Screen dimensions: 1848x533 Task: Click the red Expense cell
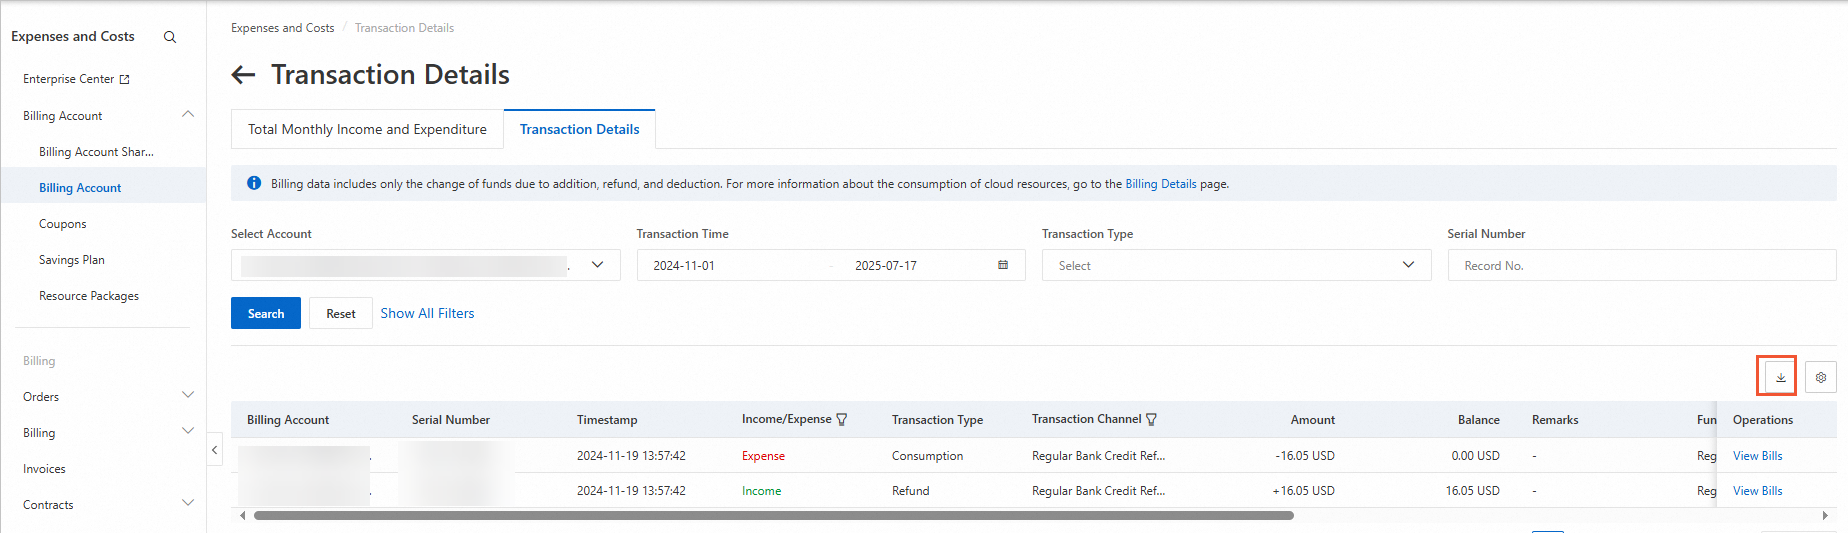(x=763, y=456)
